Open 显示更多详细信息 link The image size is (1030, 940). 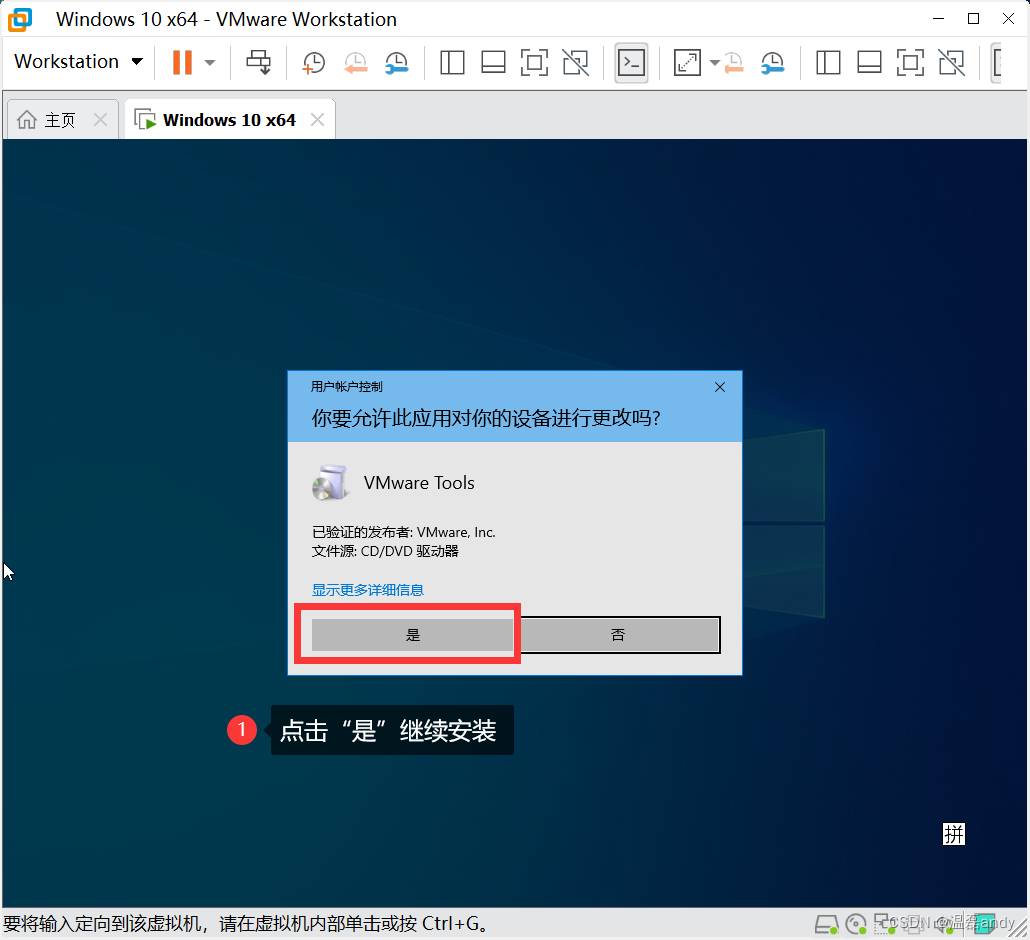pos(368,590)
